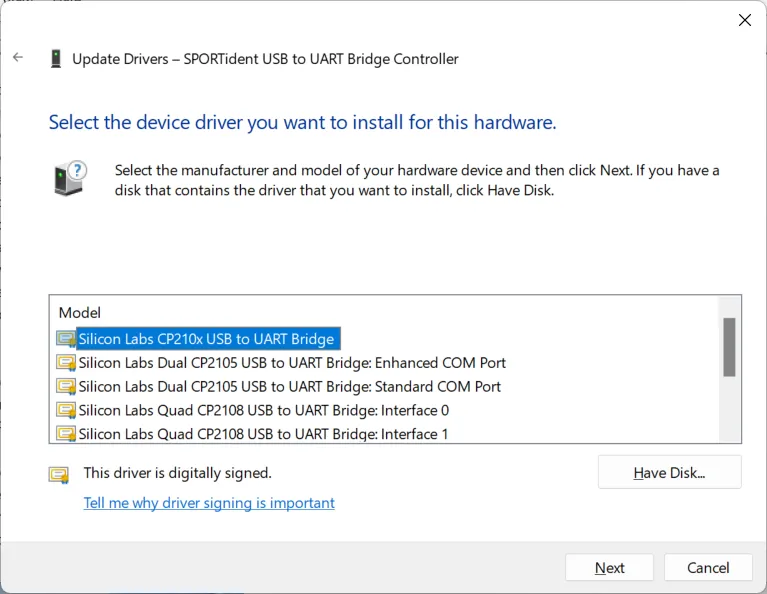Click the device icon beside the Update Drivers title

(55, 59)
